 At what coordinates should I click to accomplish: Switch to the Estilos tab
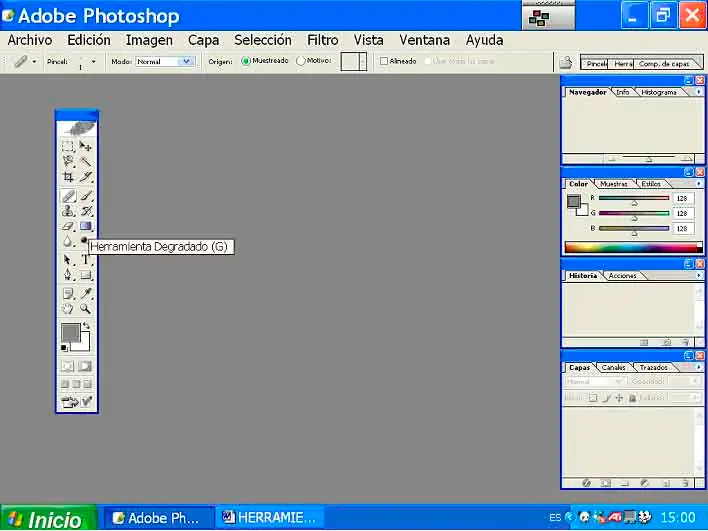pos(651,184)
